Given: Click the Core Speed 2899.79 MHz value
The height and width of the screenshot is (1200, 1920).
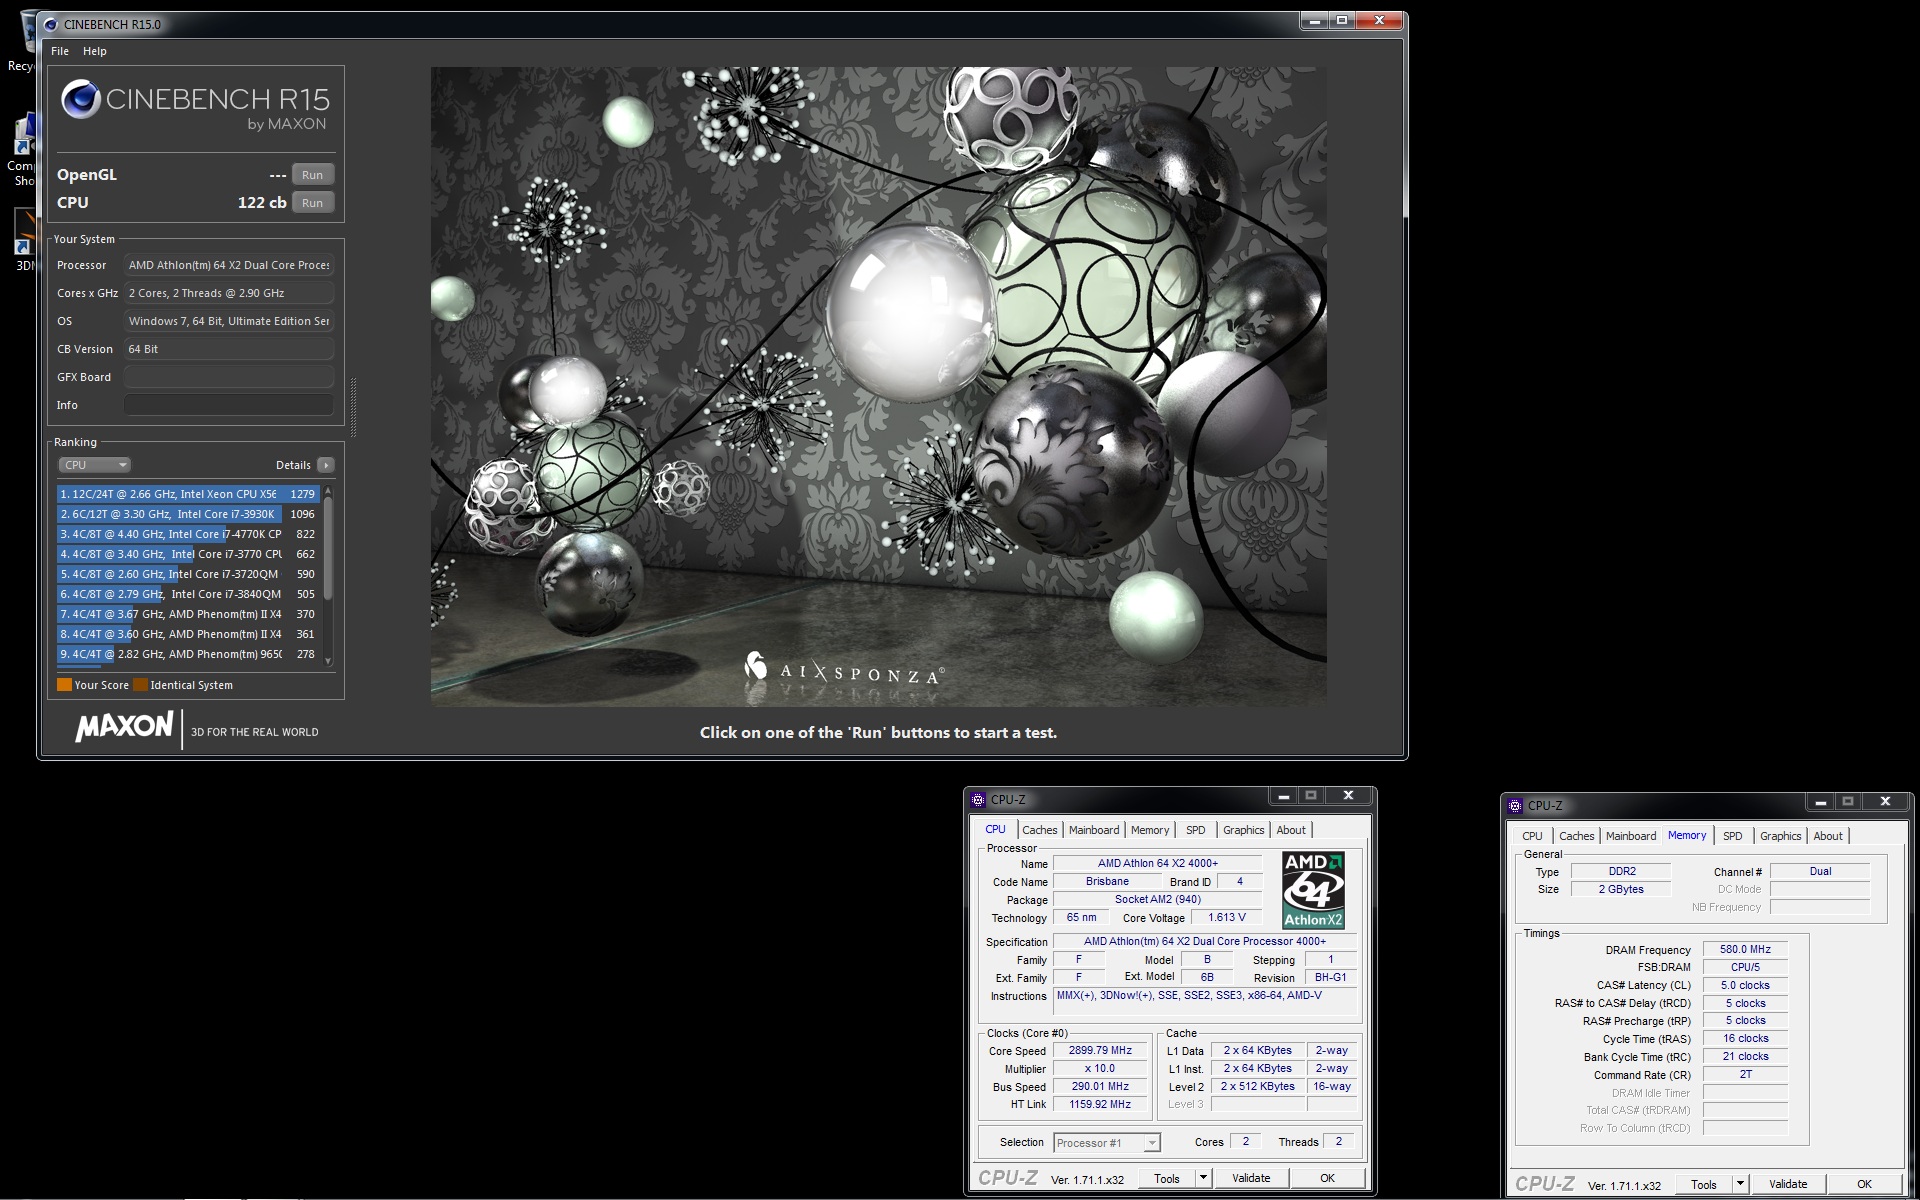Looking at the screenshot, I should (x=1100, y=1051).
